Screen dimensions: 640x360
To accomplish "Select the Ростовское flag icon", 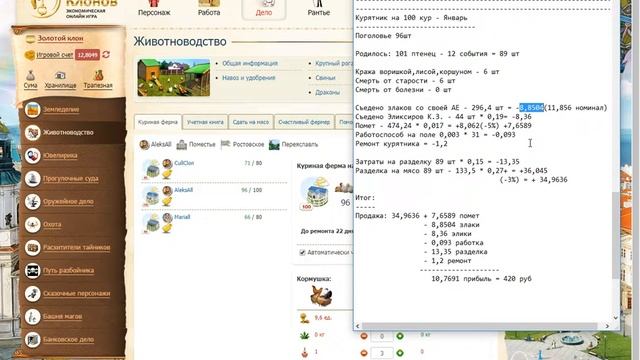I will [x=225, y=144].
